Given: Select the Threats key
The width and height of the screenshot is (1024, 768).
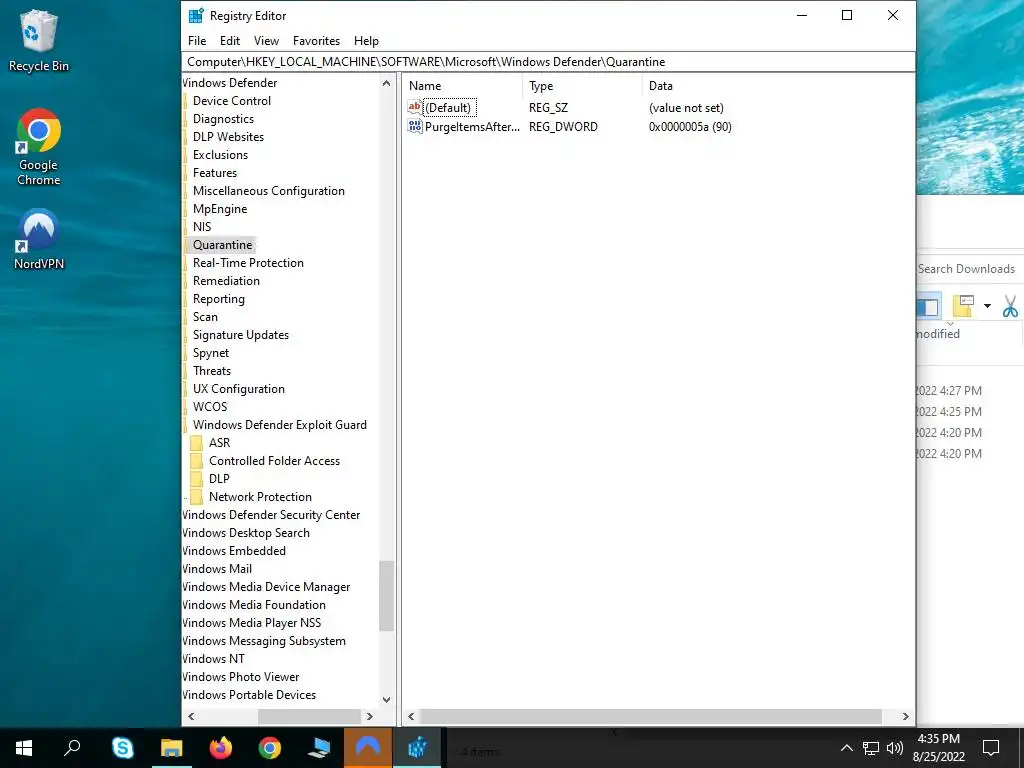Looking at the screenshot, I should 212,370.
